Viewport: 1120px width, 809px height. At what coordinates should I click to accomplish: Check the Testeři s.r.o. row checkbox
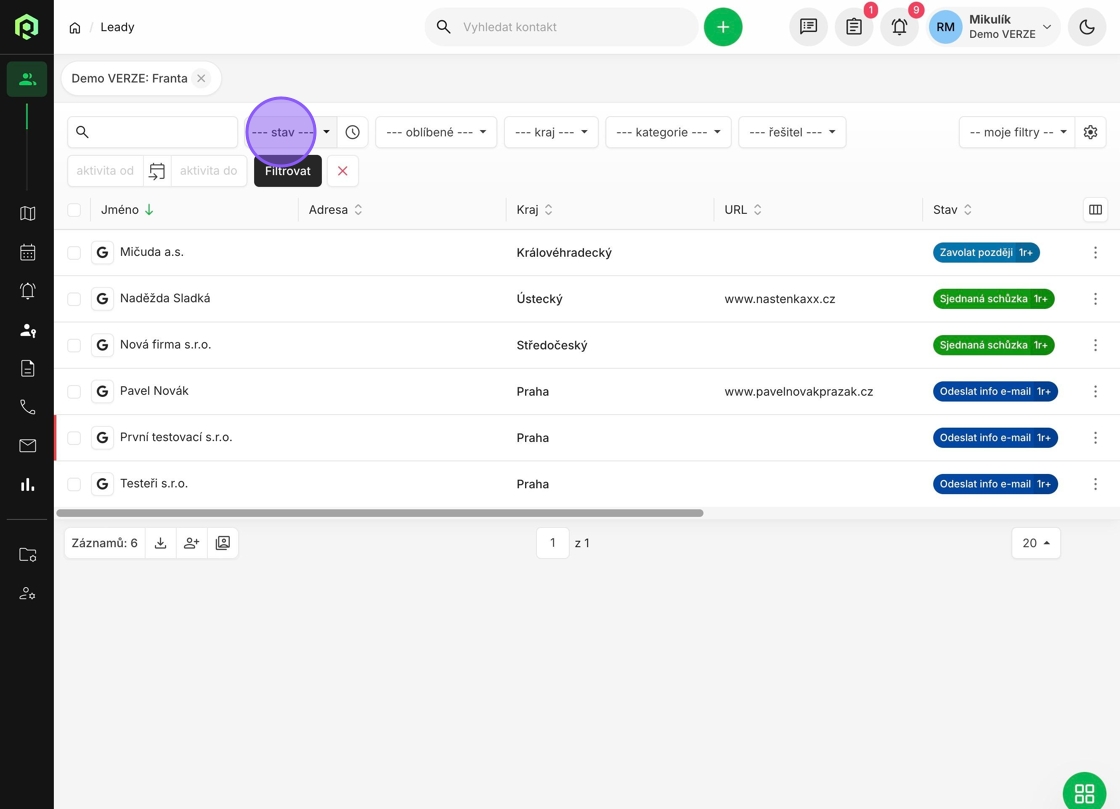pos(74,484)
